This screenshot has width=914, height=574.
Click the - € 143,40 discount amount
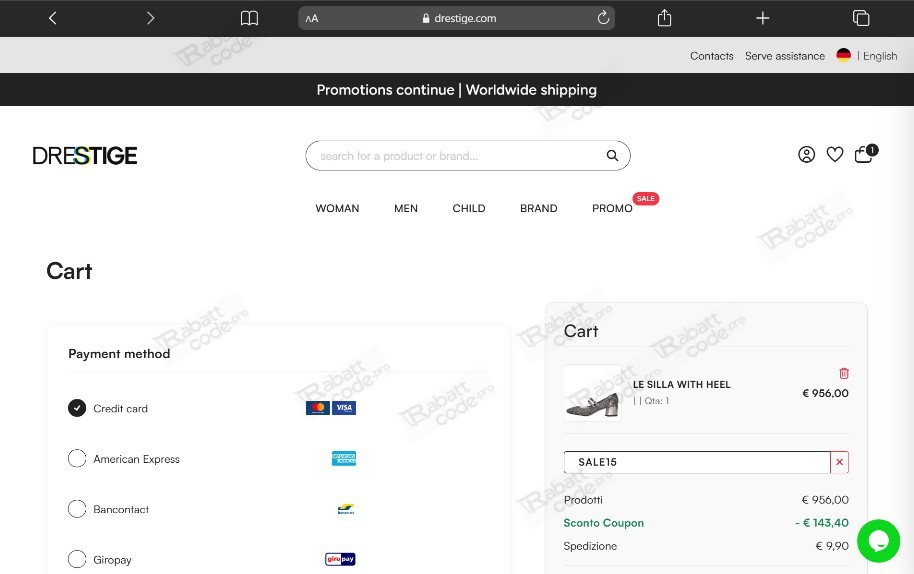[822, 523]
